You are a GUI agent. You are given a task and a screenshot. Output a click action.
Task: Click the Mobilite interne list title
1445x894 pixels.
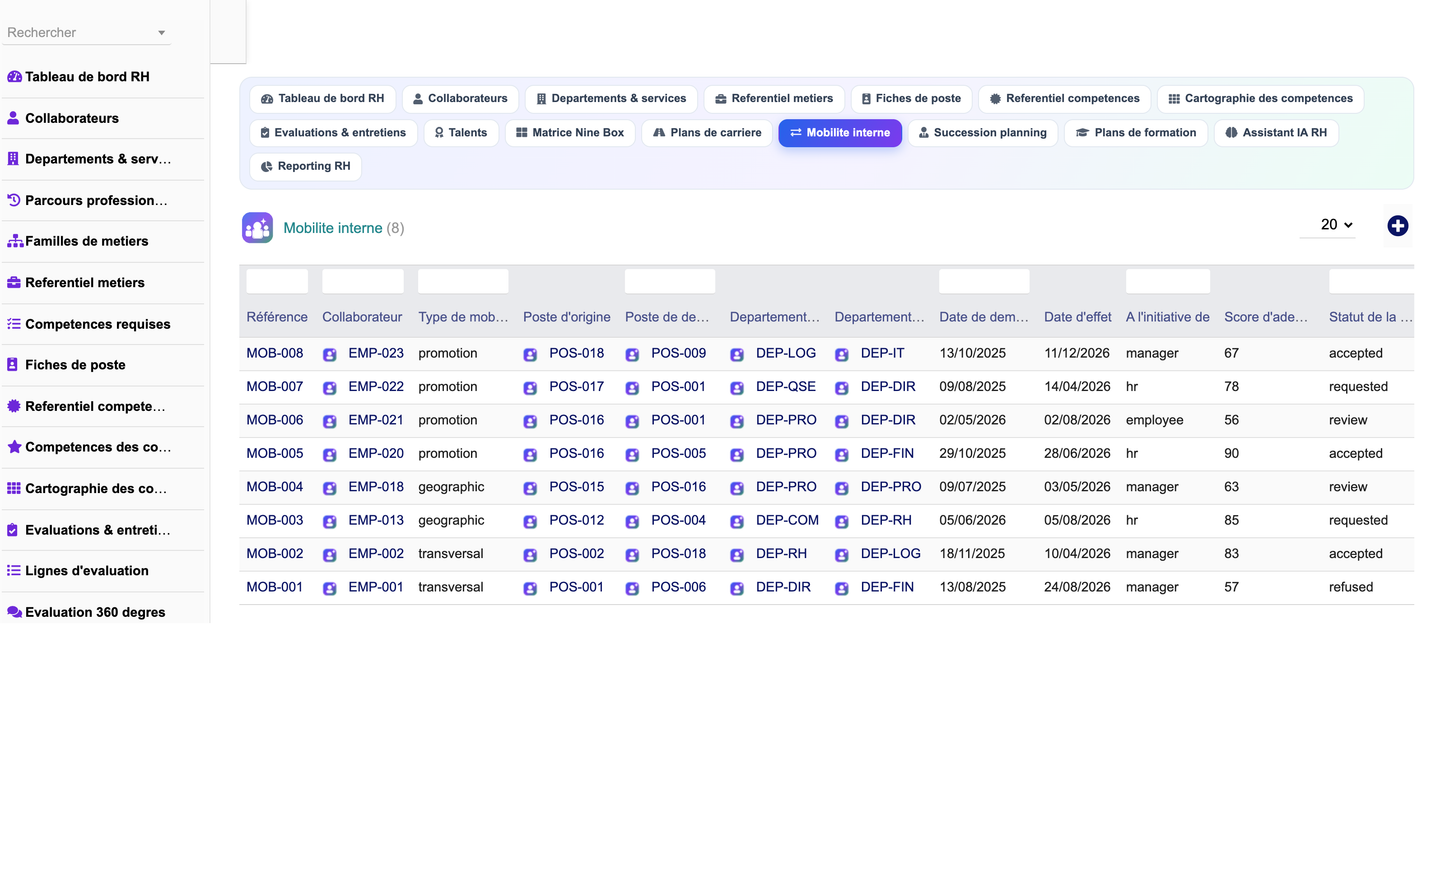pyautogui.click(x=333, y=228)
